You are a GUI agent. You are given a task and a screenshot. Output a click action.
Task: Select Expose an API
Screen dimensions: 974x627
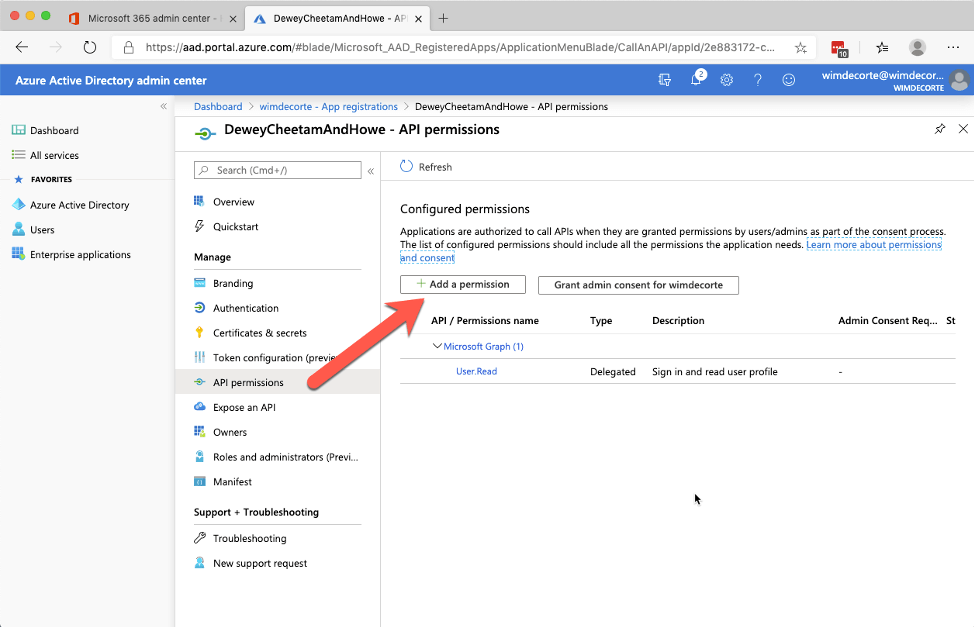[244, 408]
